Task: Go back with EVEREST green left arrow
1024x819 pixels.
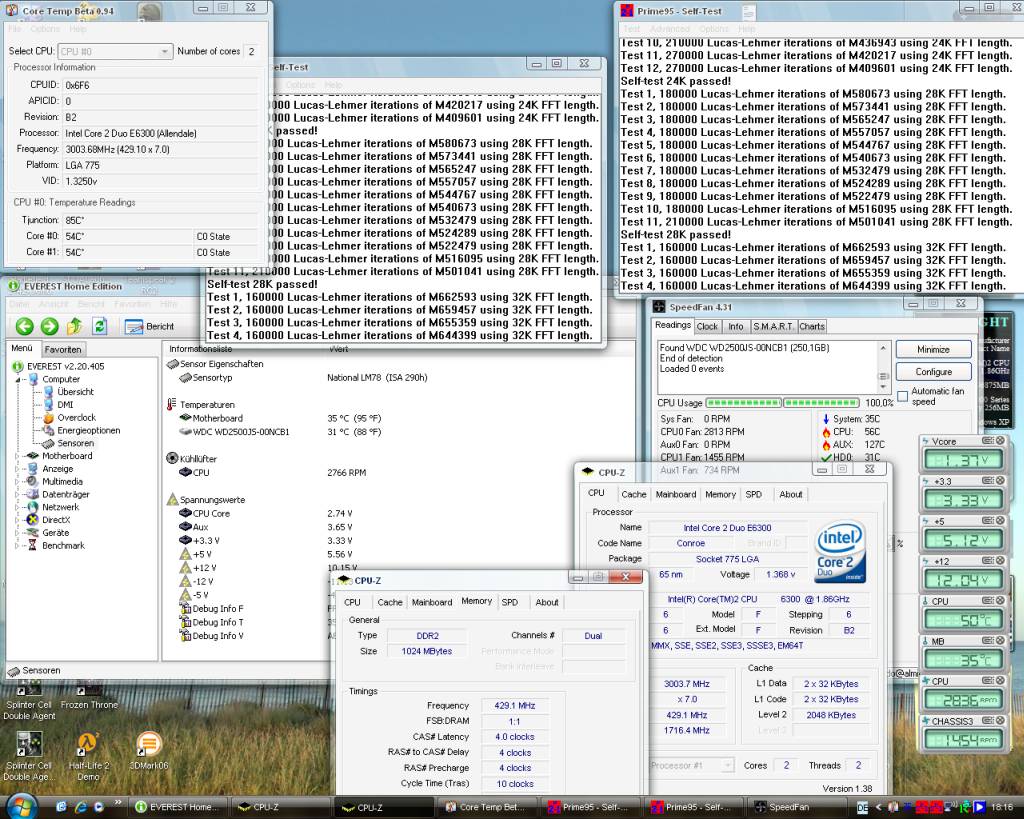Action: click(x=25, y=326)
